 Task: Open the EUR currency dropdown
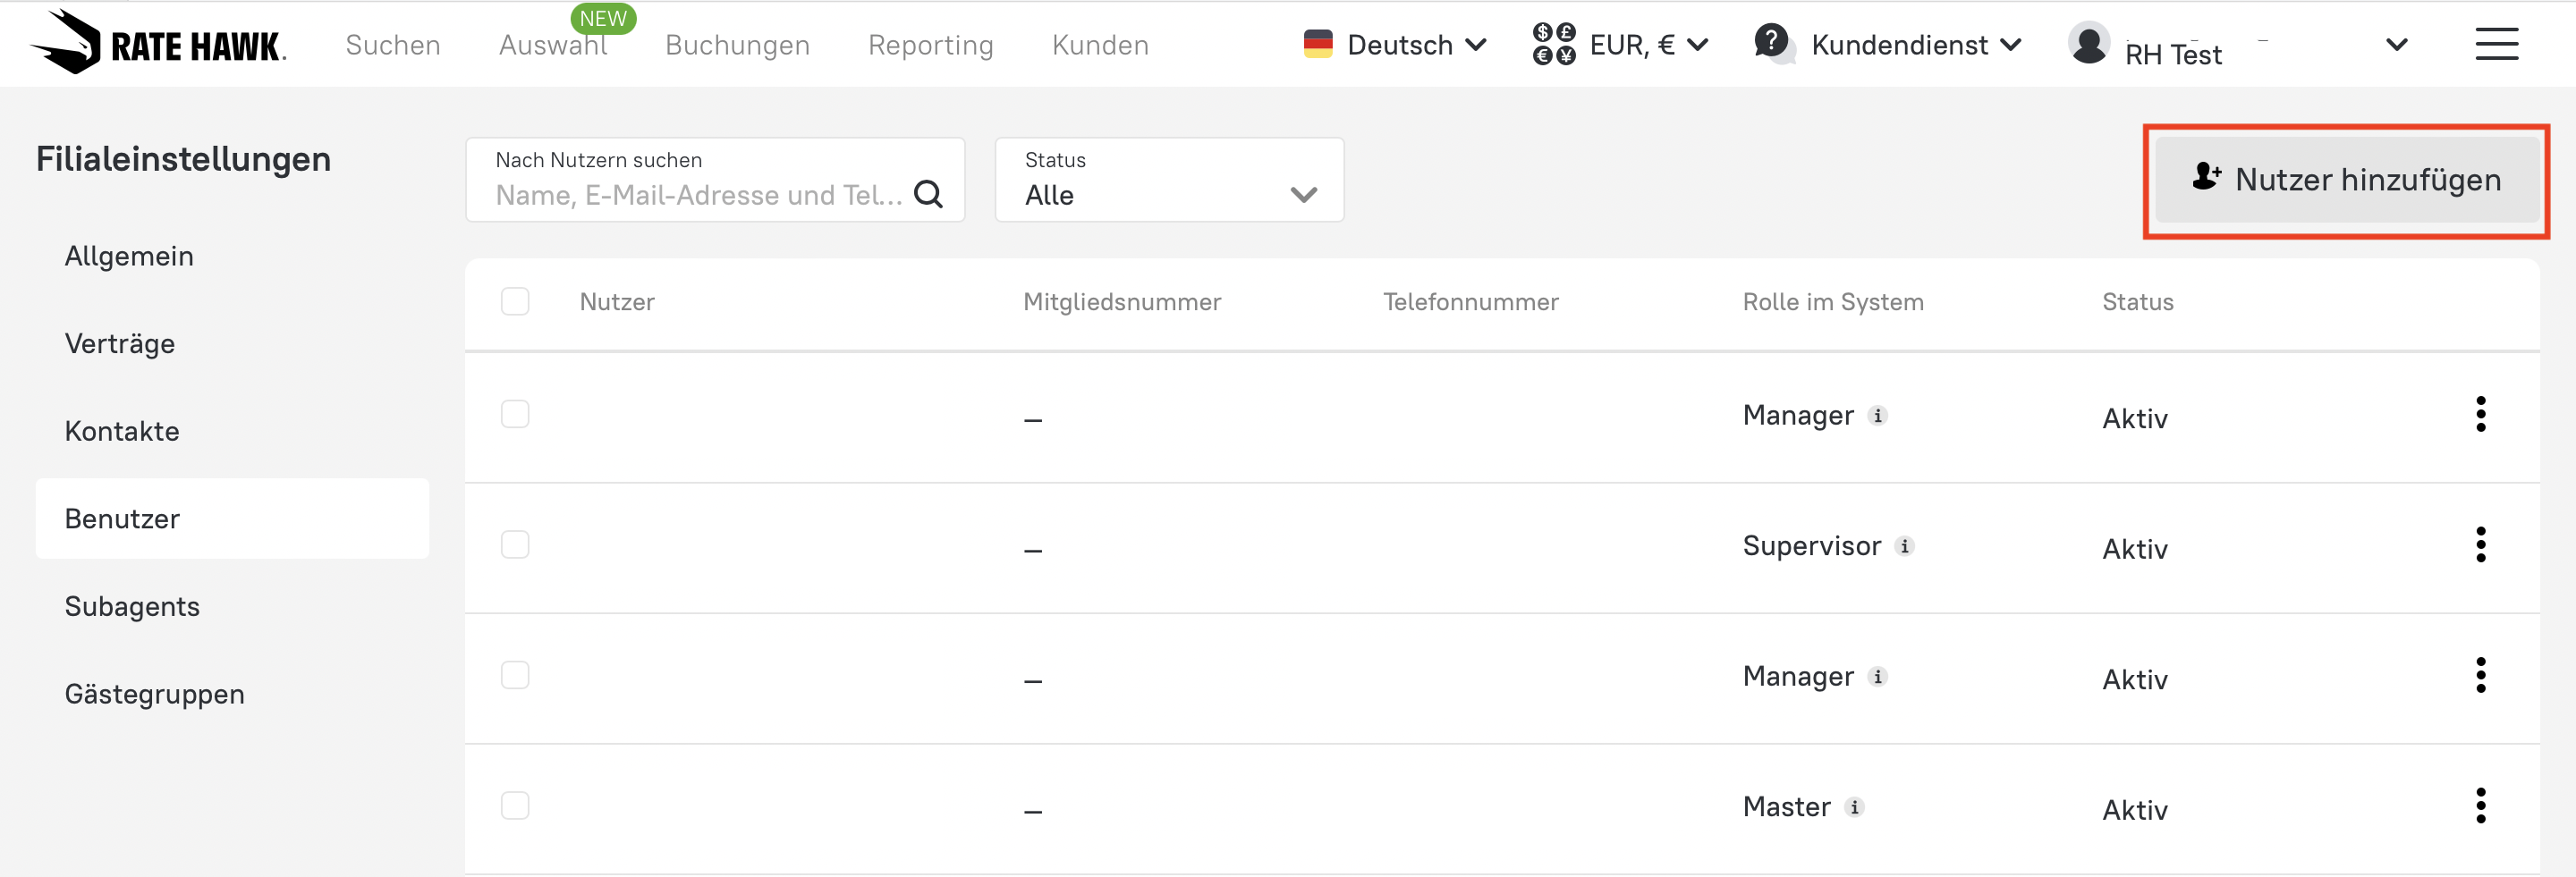pyautogui.click(x=1621, y=45)
